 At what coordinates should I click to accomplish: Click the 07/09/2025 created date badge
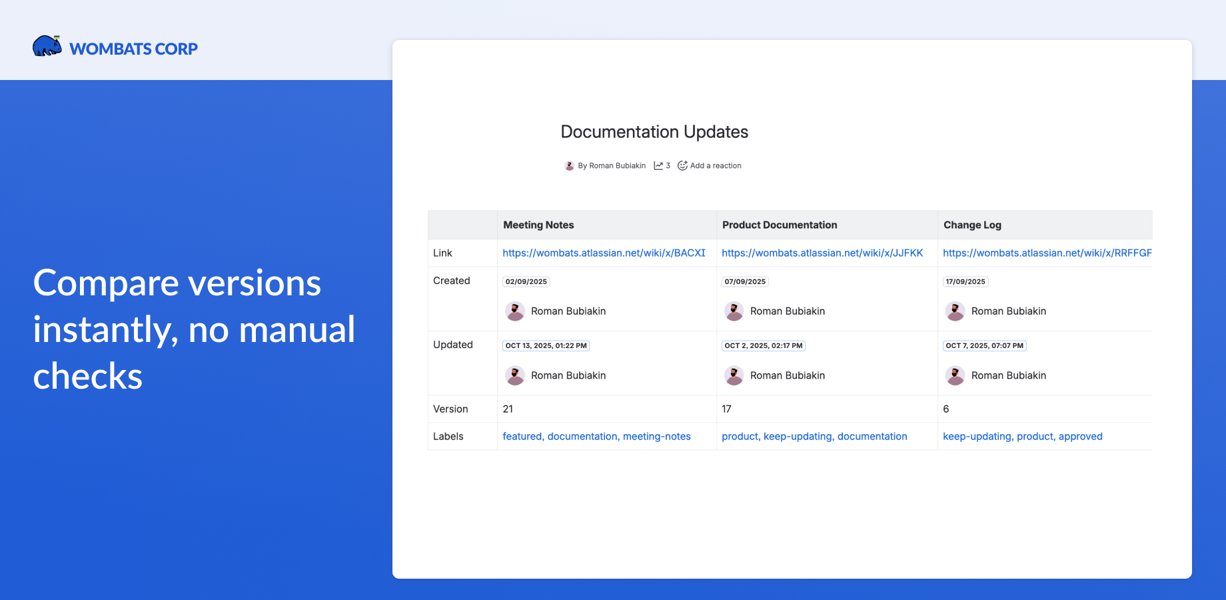tap(745, 282)
